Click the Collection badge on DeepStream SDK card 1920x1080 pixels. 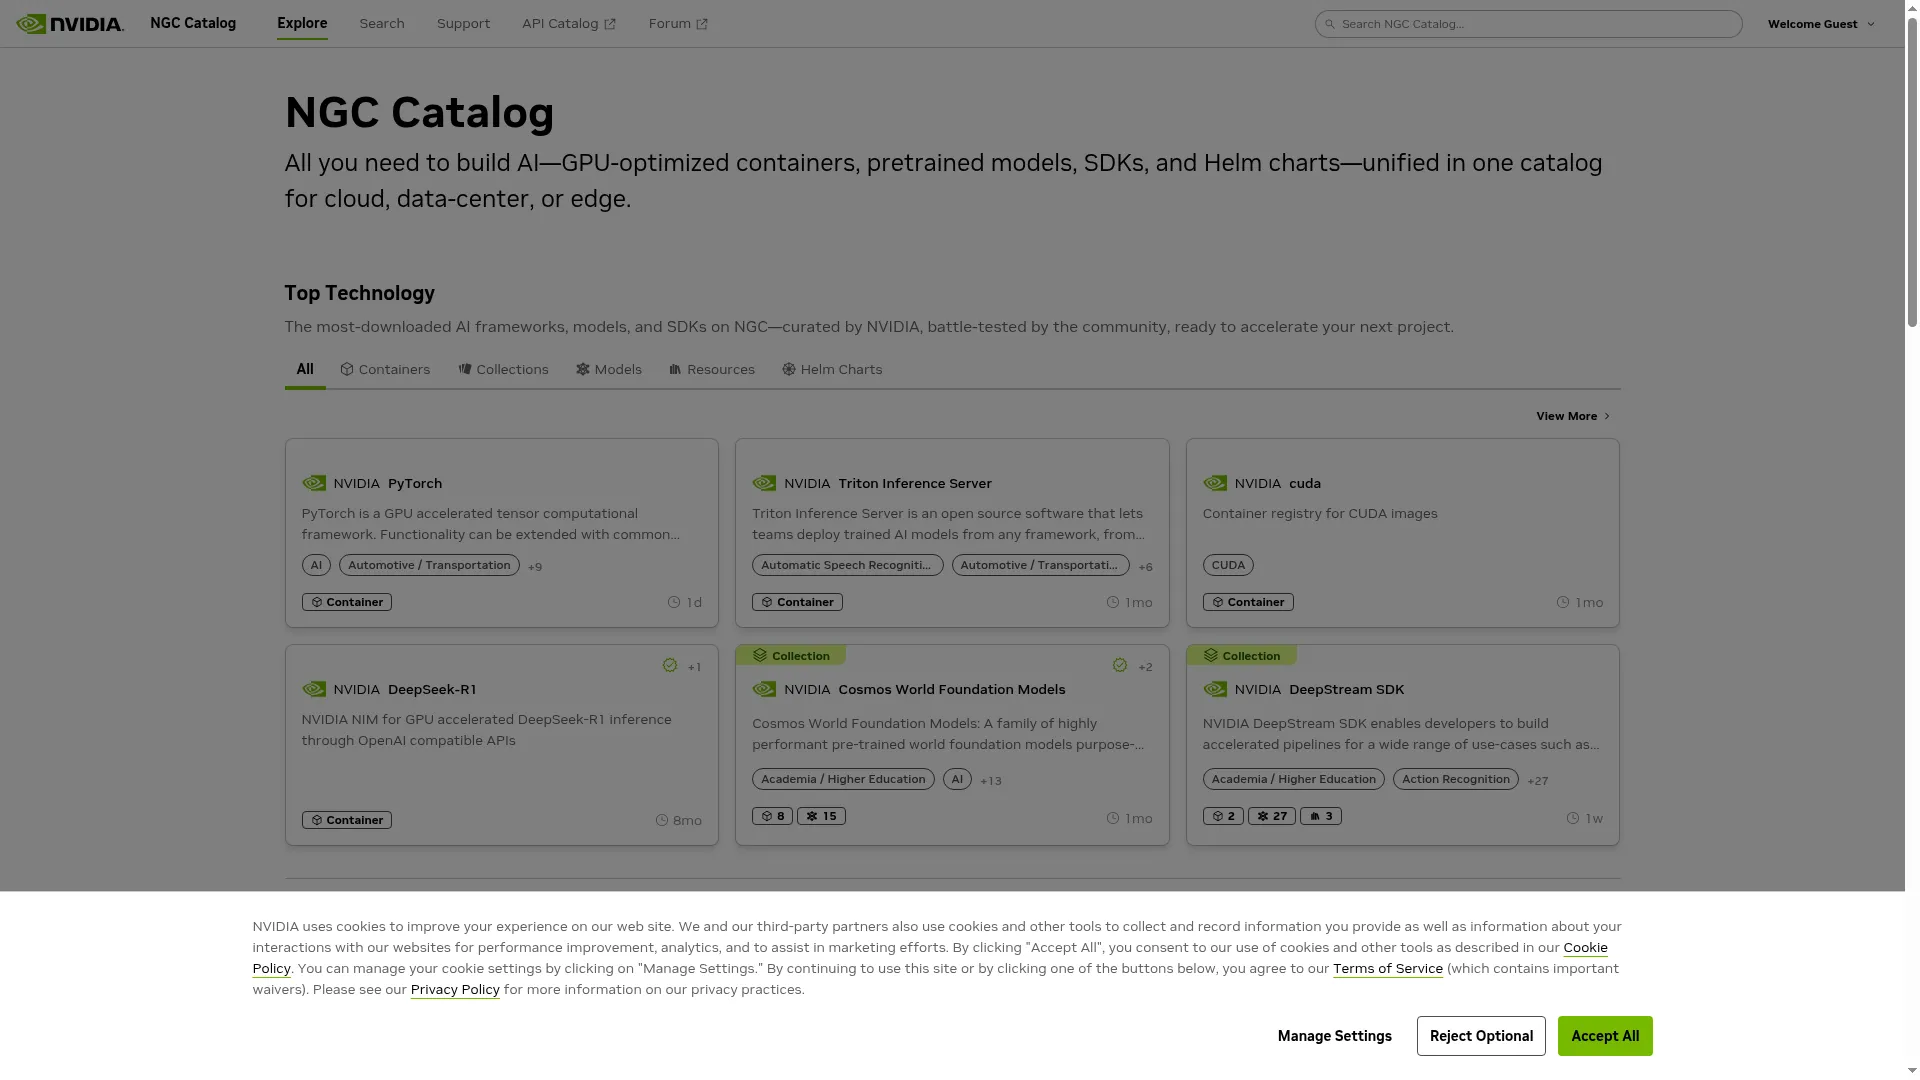[1242, 656]
